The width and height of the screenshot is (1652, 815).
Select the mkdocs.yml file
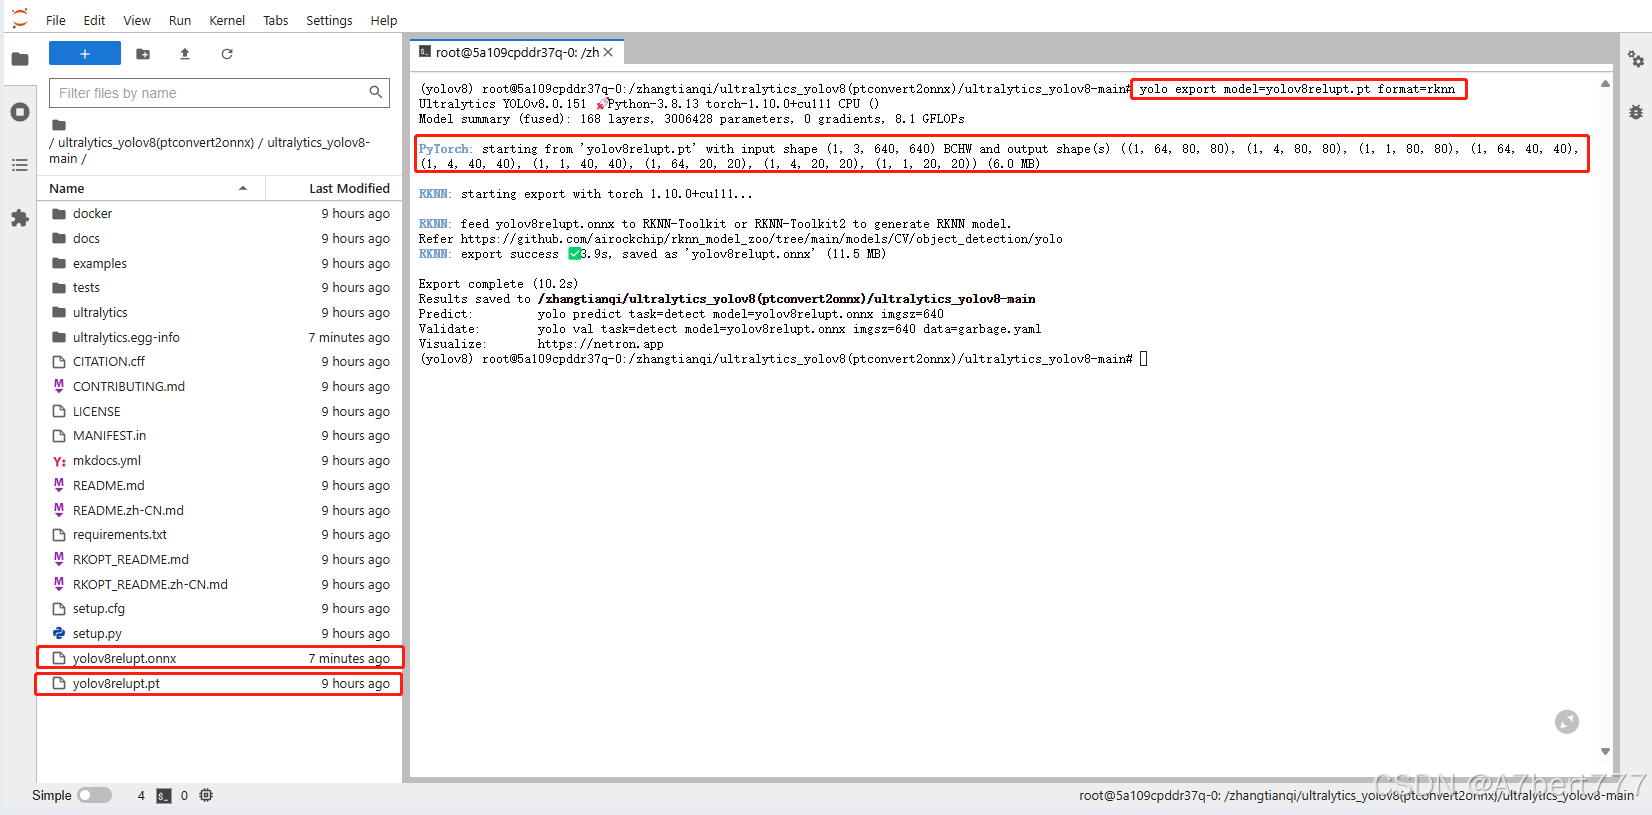pos(220,461)
